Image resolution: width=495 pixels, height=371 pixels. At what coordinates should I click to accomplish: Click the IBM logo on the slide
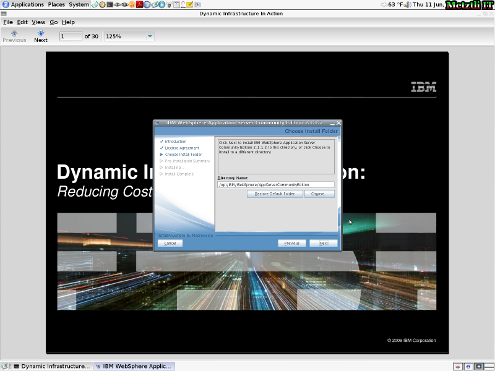coord(423,87)
